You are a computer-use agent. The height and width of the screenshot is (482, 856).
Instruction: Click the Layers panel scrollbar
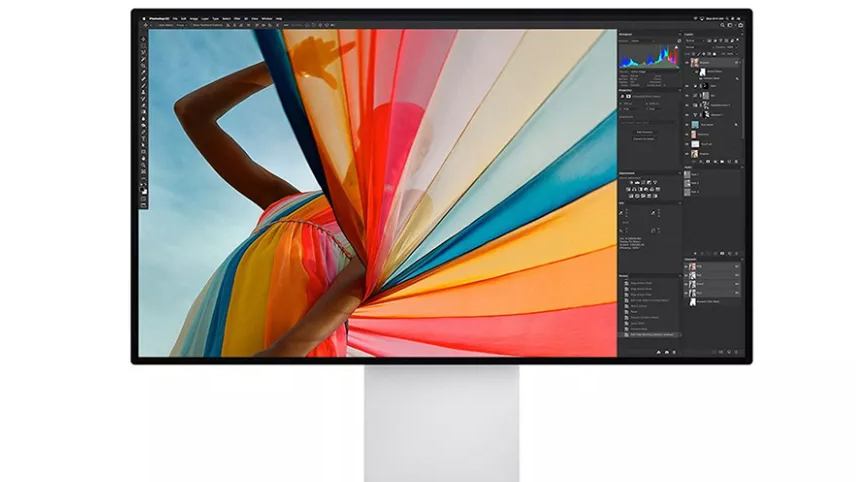click(x=743, y=98)
